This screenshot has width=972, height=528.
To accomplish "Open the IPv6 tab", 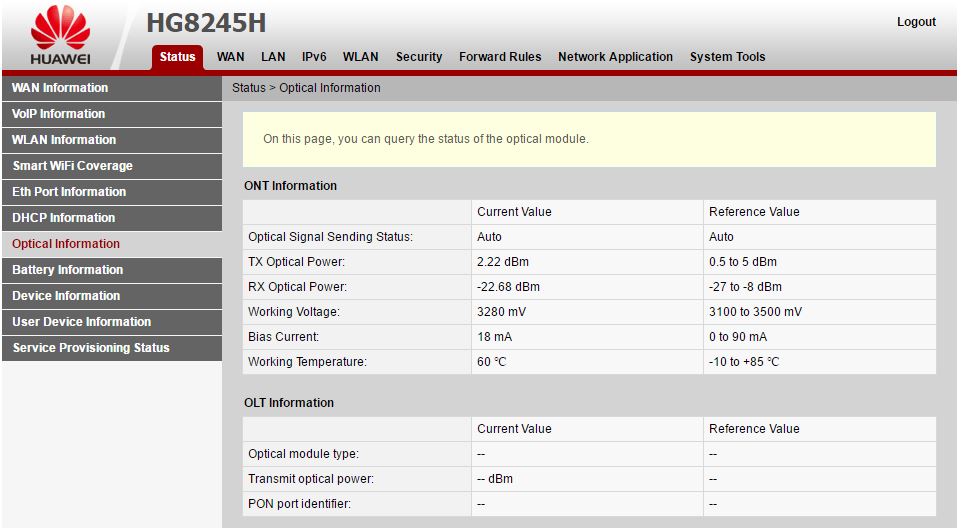I will tap(314, 57).
